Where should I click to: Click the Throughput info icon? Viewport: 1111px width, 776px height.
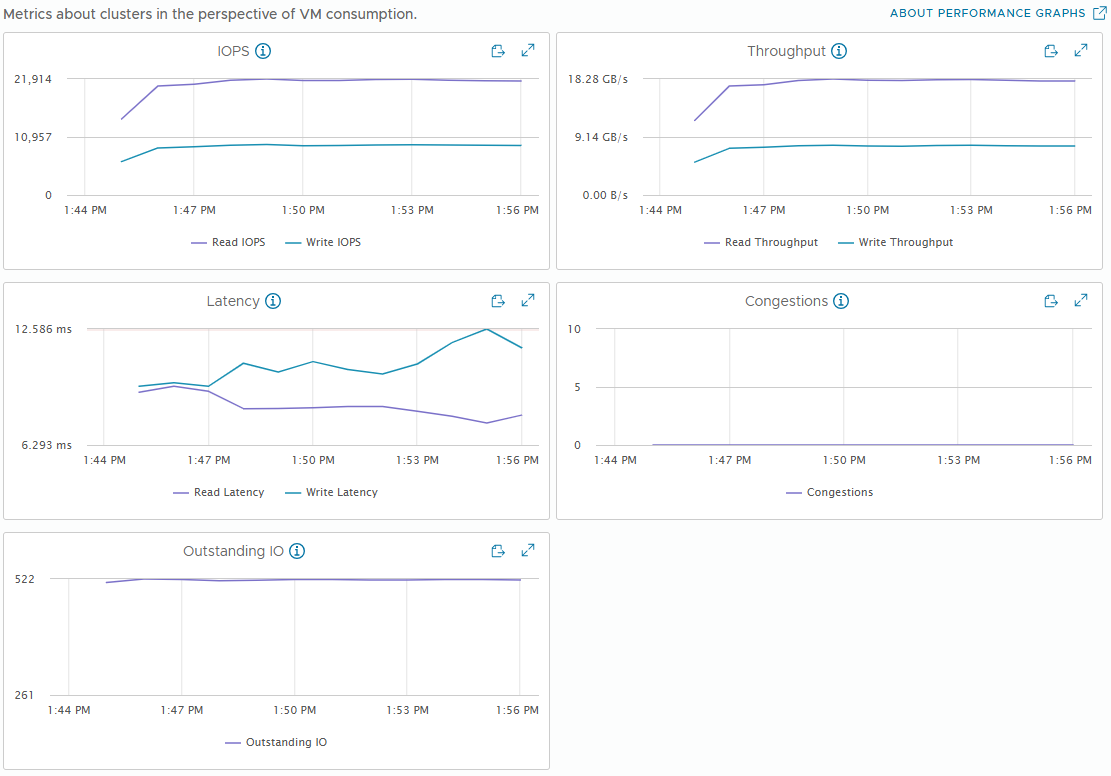click(x=839, y=51)
